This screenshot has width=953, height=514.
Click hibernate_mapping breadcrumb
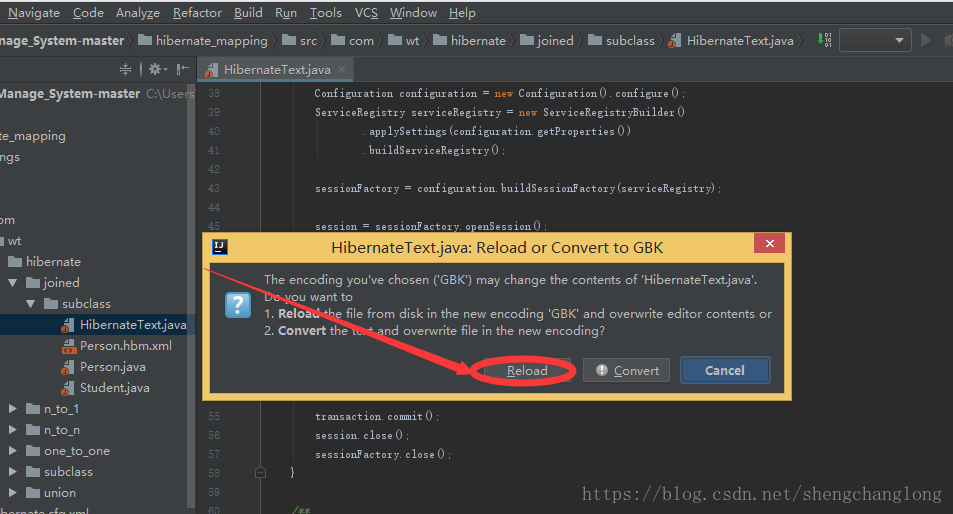(x=203, y=41)
